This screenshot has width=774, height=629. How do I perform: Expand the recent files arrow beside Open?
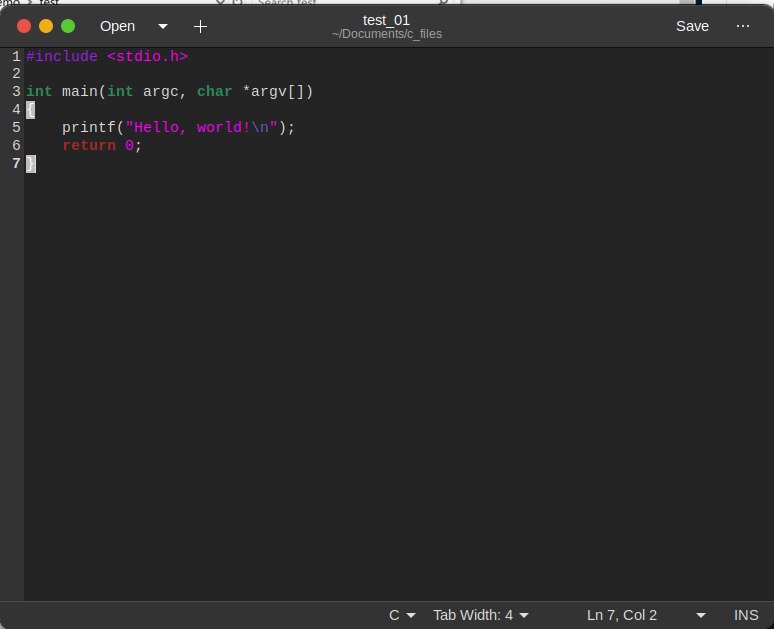[163, 26]
